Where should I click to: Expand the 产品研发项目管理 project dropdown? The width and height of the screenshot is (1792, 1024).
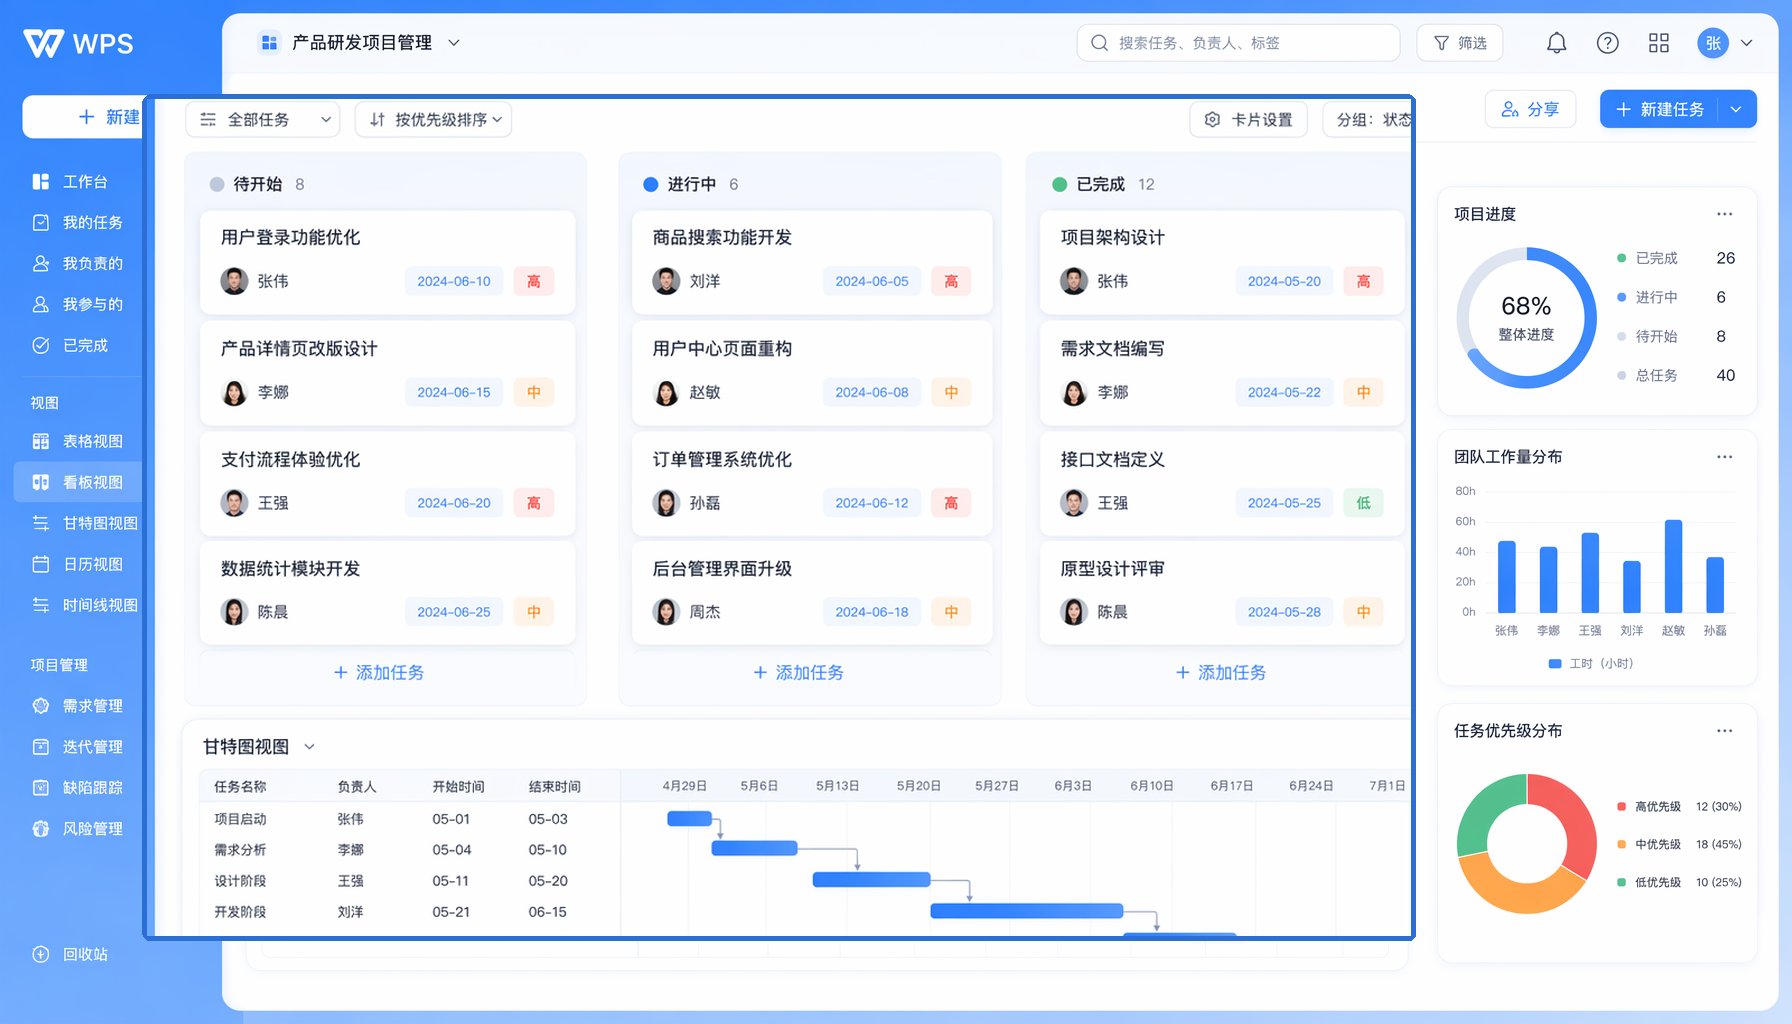click(454, 43)
